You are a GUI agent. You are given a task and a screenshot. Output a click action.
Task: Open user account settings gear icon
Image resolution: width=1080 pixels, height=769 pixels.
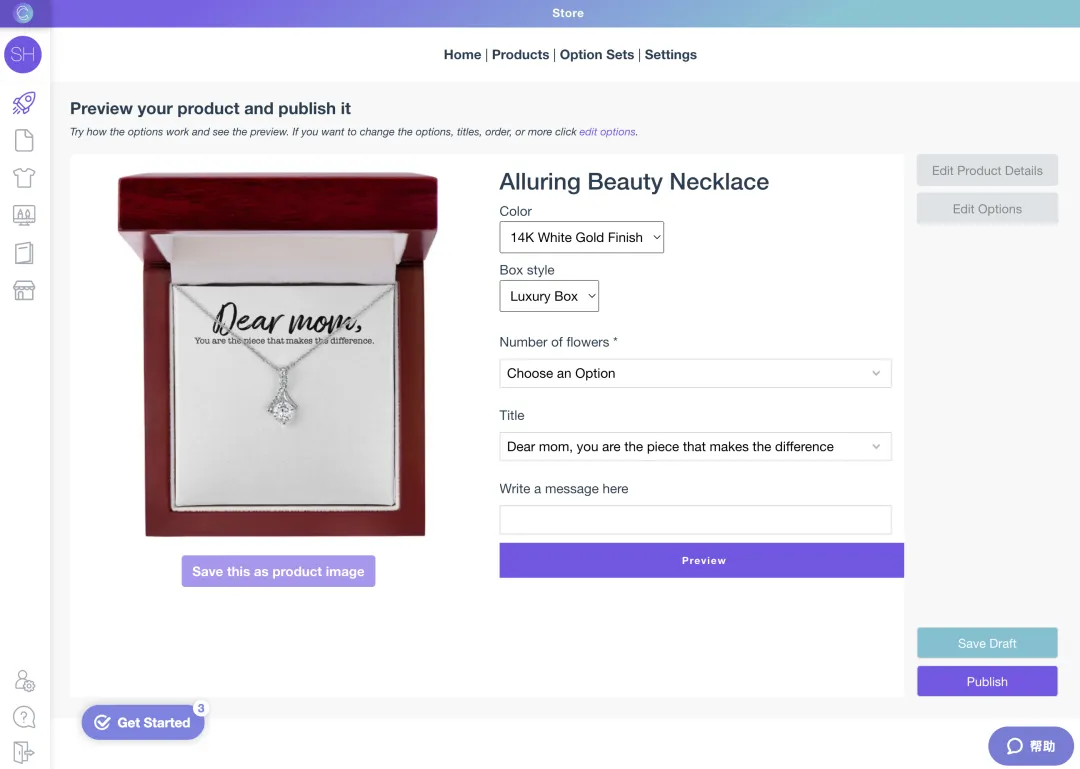click(25, 681)
